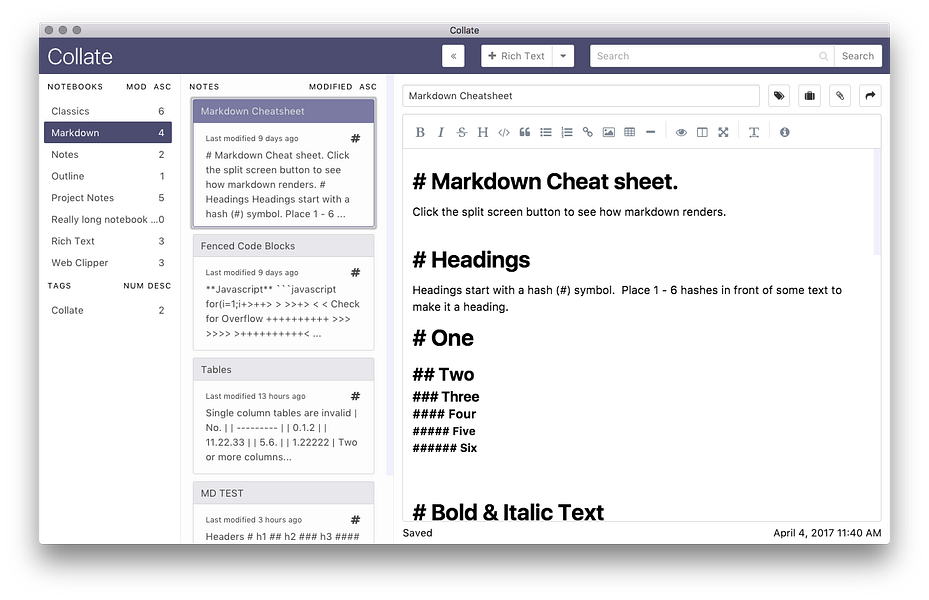Click the Collate app logo text
The height and width of the screenshot is (600, 929).
(x=80, y=56)
